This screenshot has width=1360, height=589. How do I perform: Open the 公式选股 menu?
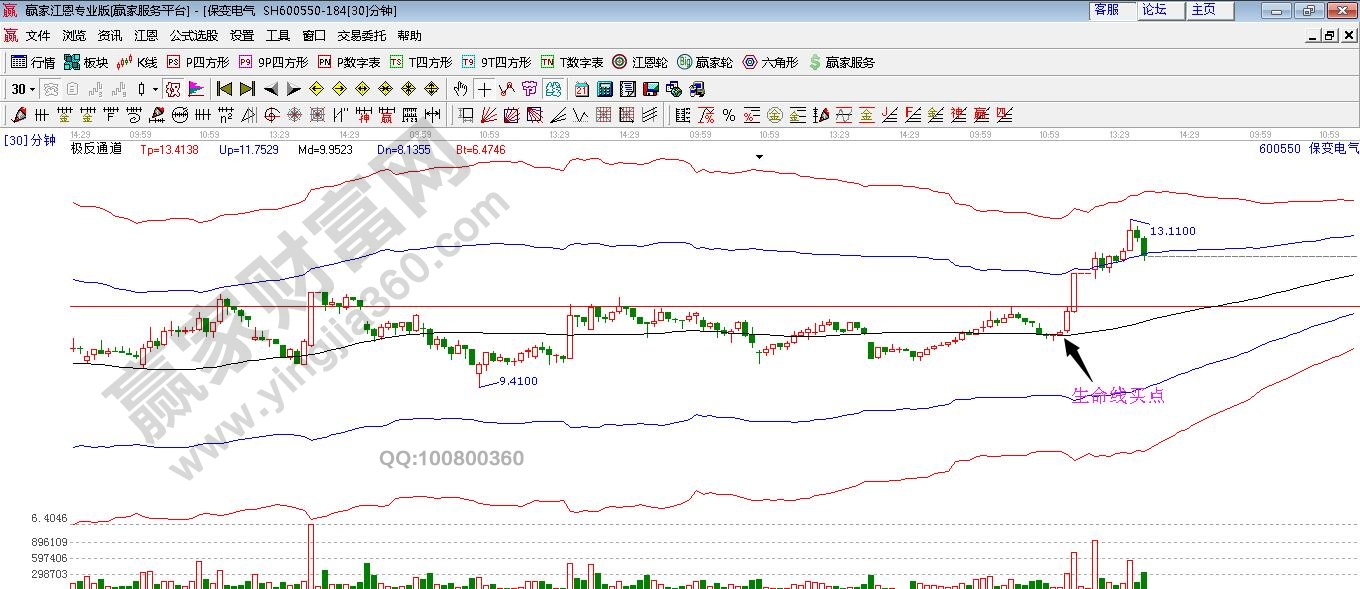point(193,35)
